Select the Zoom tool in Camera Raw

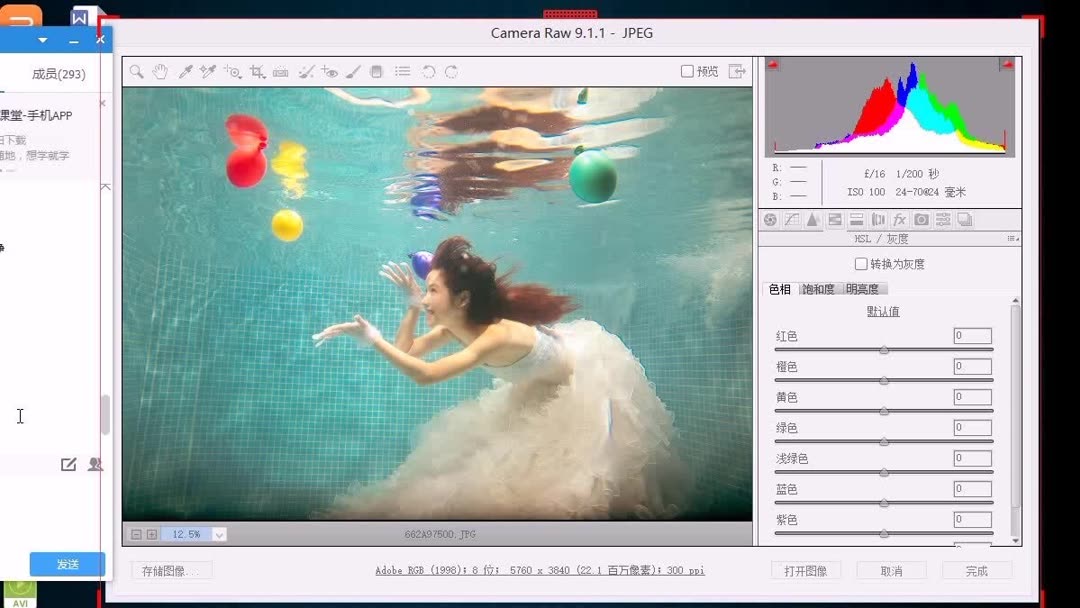click(136, 71)
